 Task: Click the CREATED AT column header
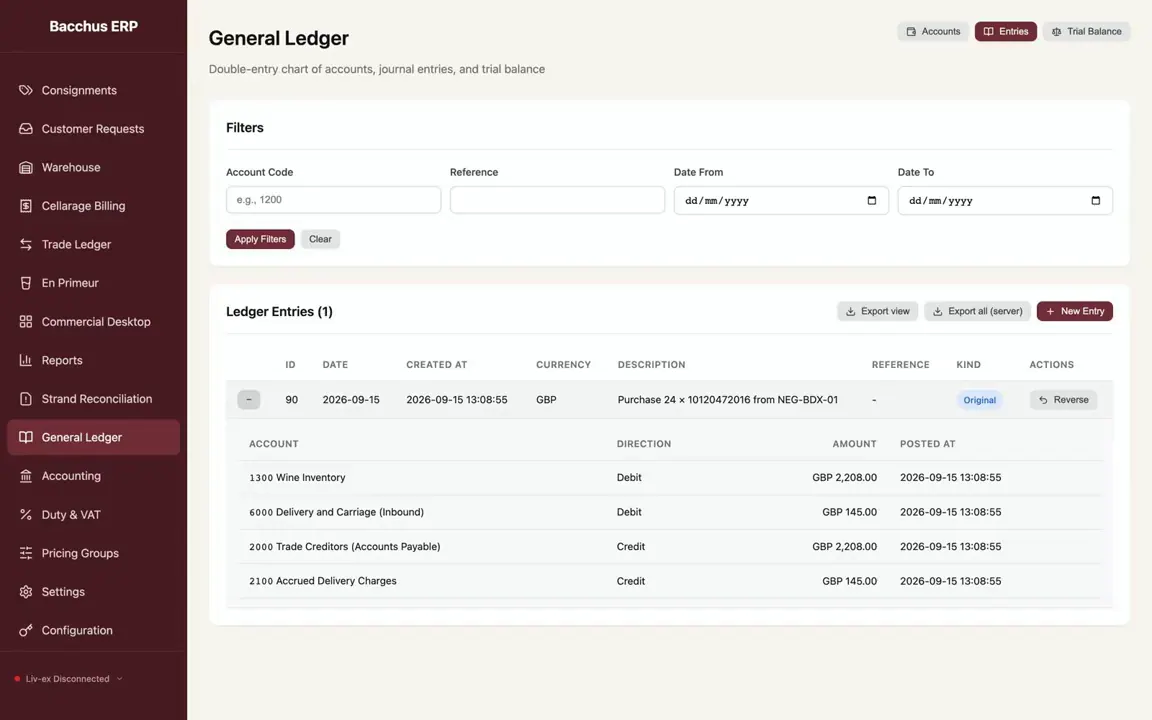(436, 364)
